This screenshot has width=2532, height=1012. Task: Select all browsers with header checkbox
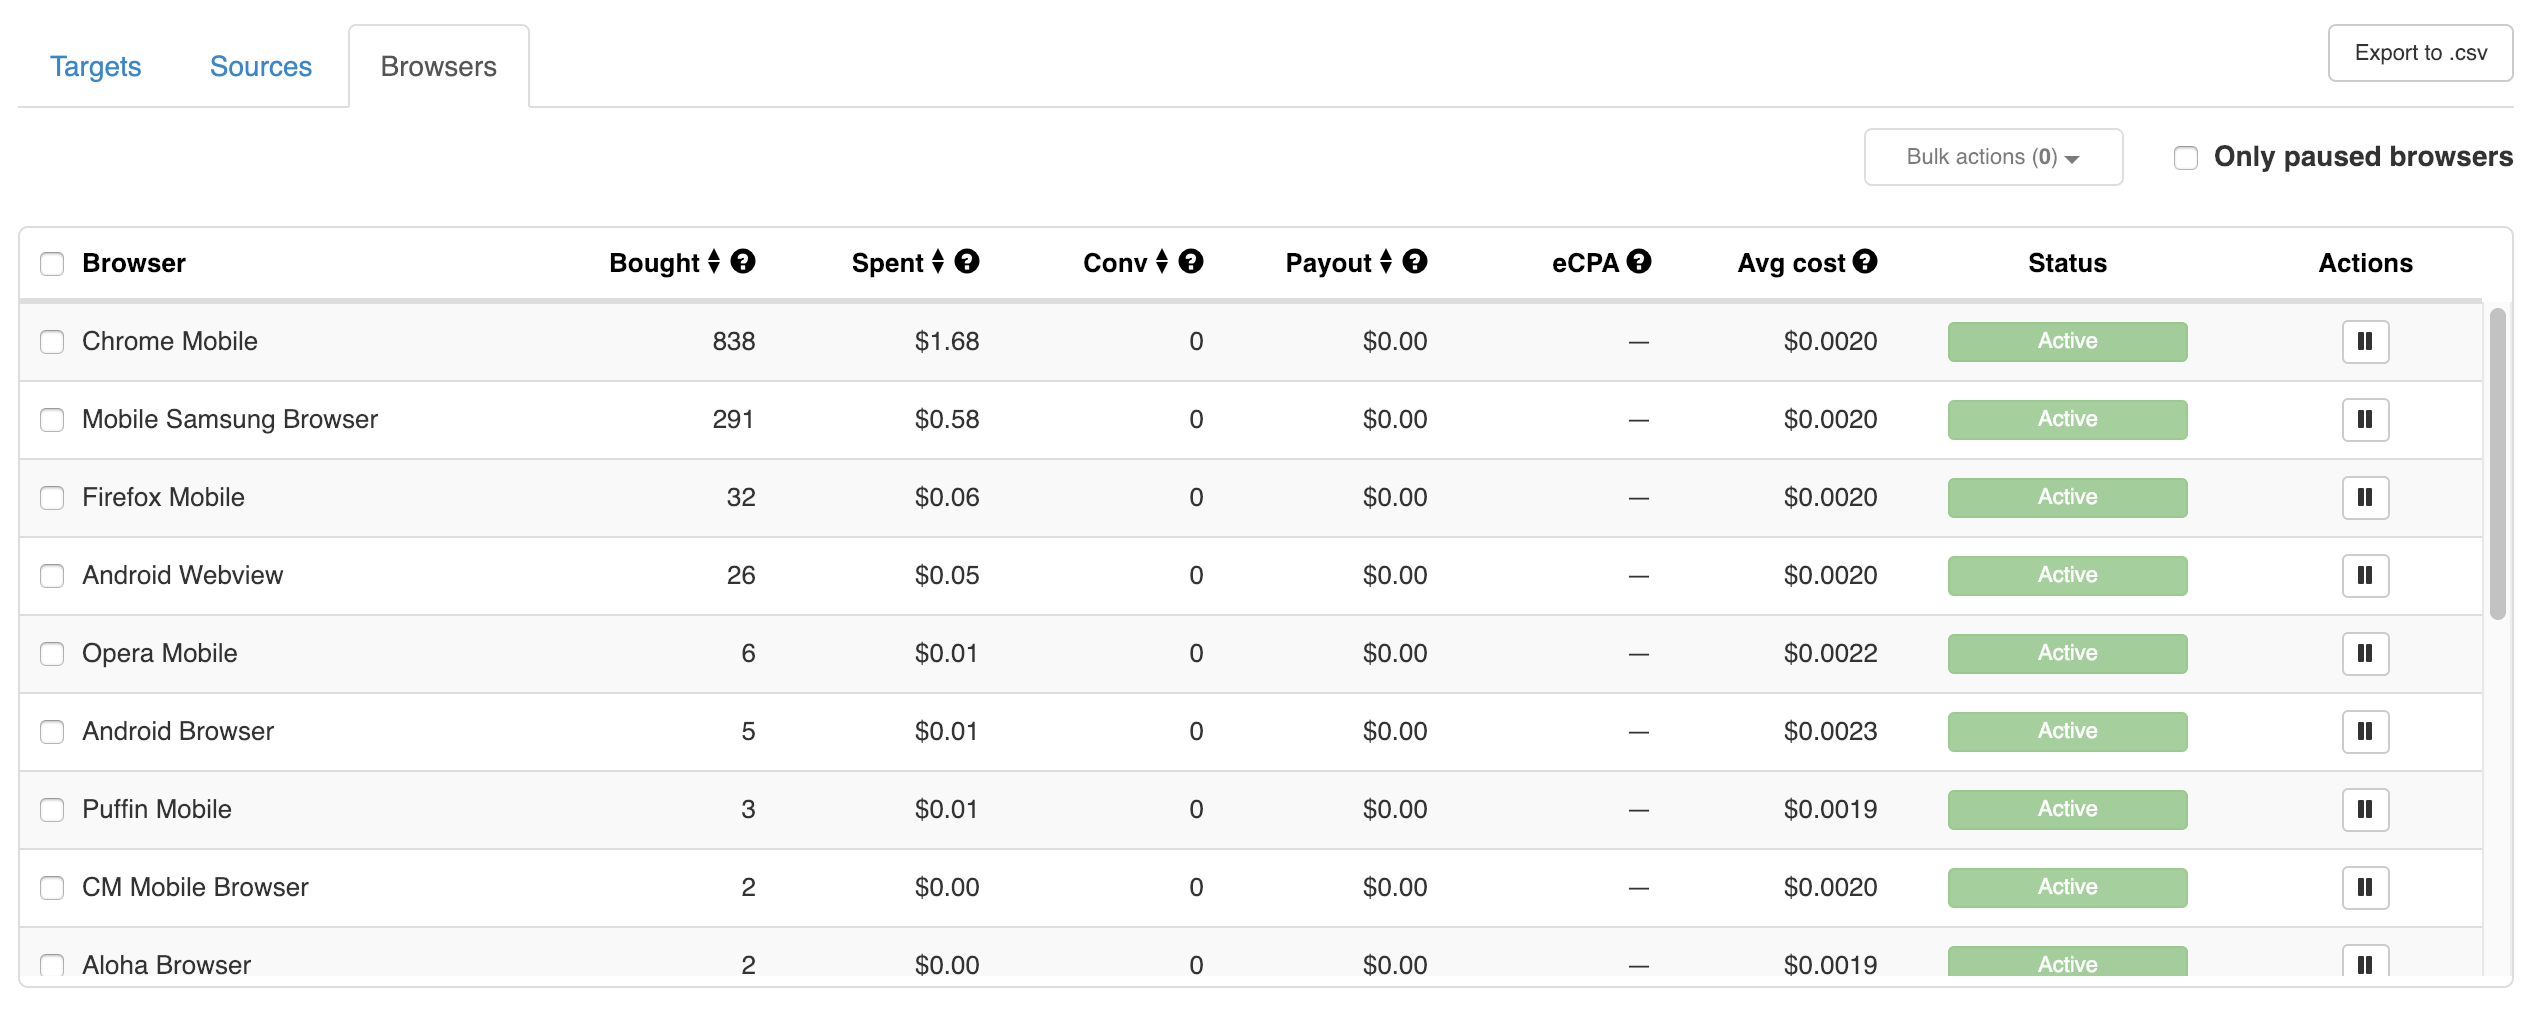52,264
